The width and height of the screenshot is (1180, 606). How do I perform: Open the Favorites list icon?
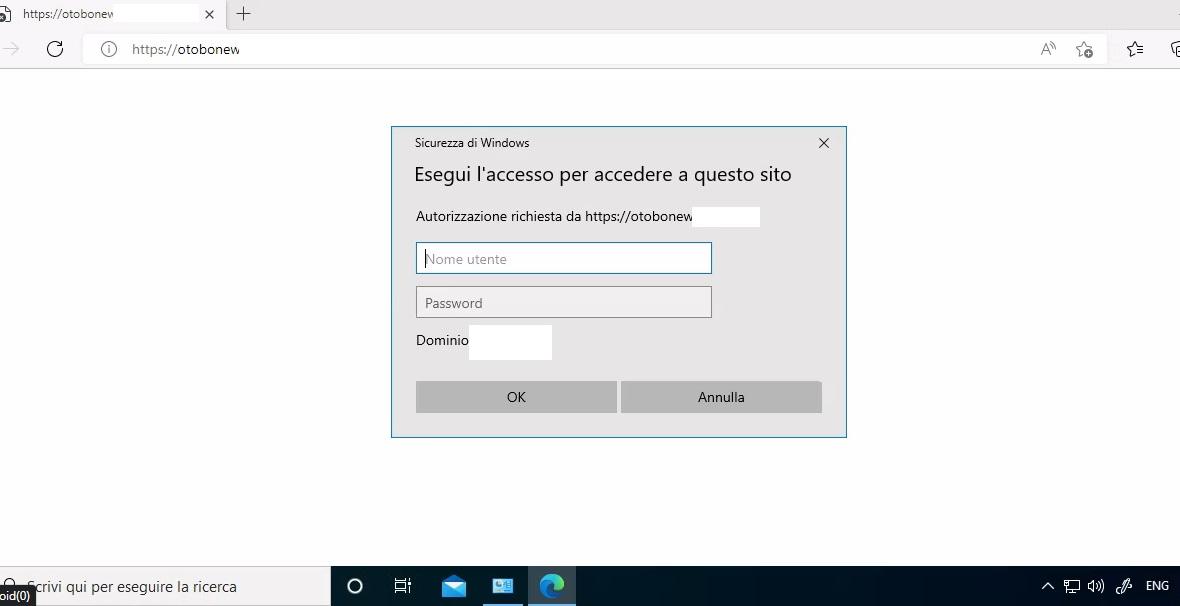click(1135, 49)
